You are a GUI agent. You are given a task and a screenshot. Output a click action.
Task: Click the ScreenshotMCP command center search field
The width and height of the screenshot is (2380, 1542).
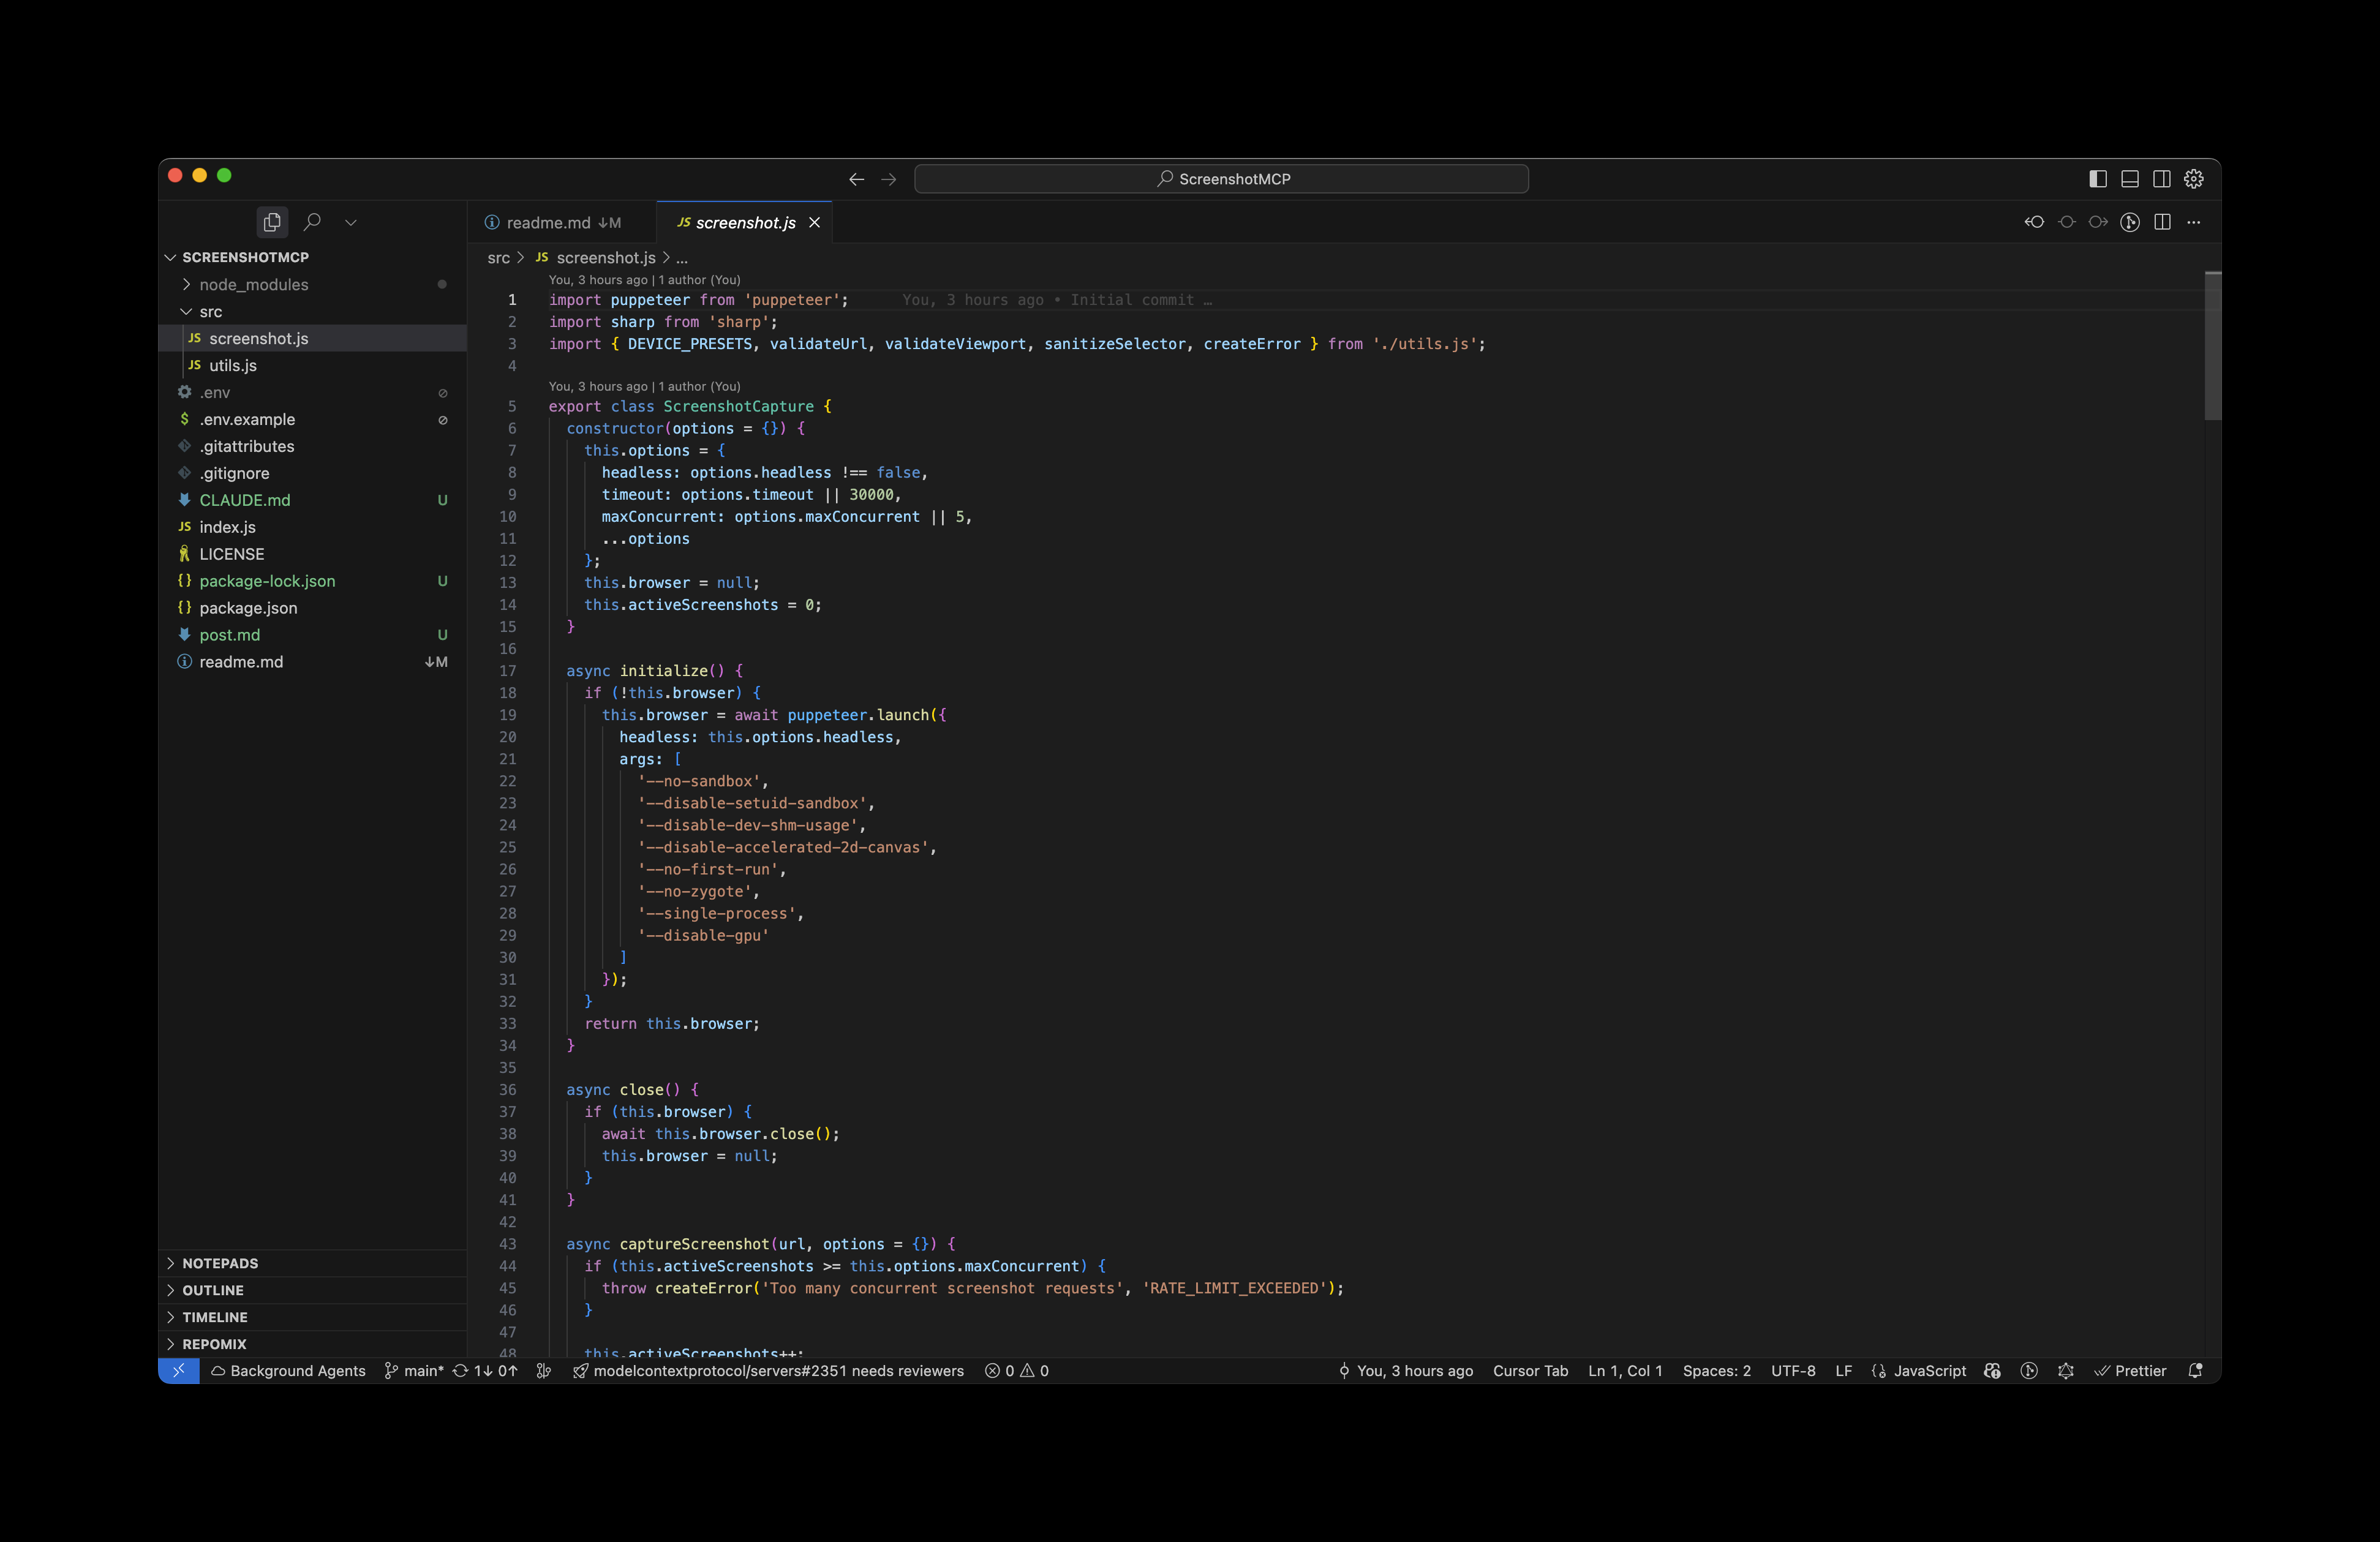coord(1221,179)
